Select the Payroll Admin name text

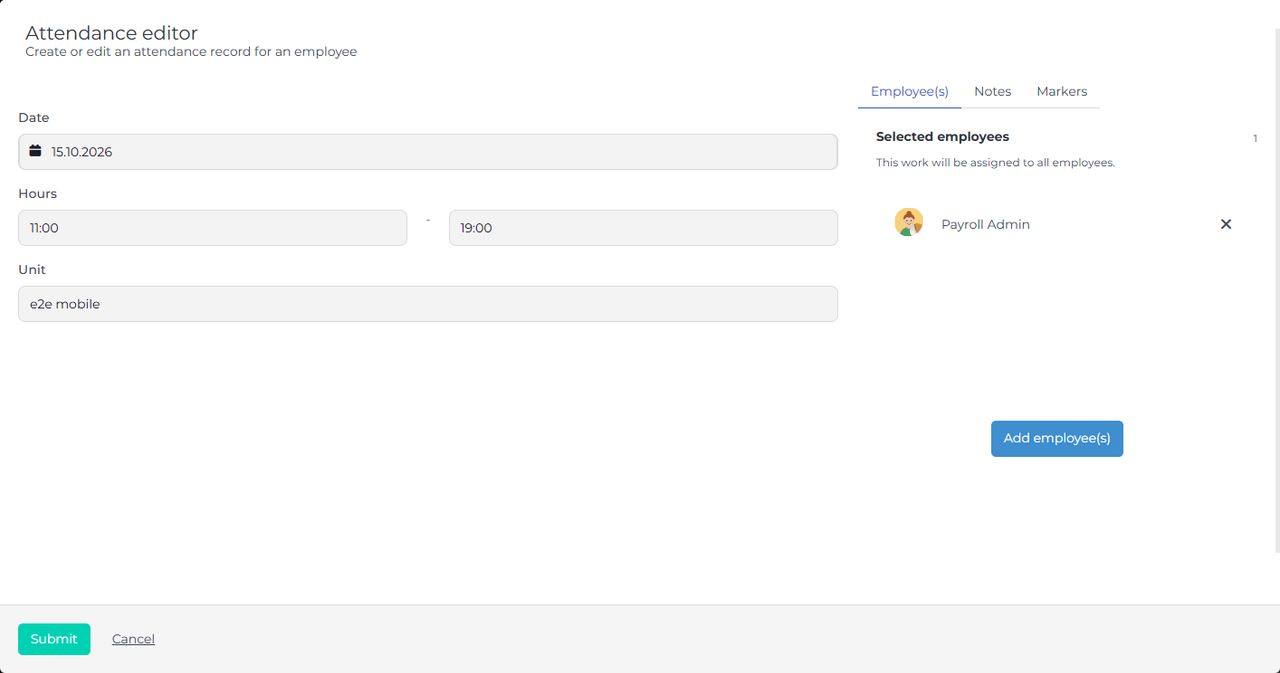coord(985,224)
